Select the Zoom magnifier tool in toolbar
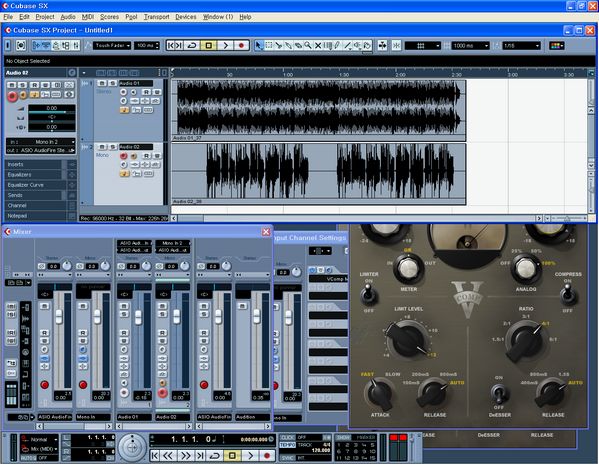This screenshot has height=465, width=599. (x=308, y=45)
